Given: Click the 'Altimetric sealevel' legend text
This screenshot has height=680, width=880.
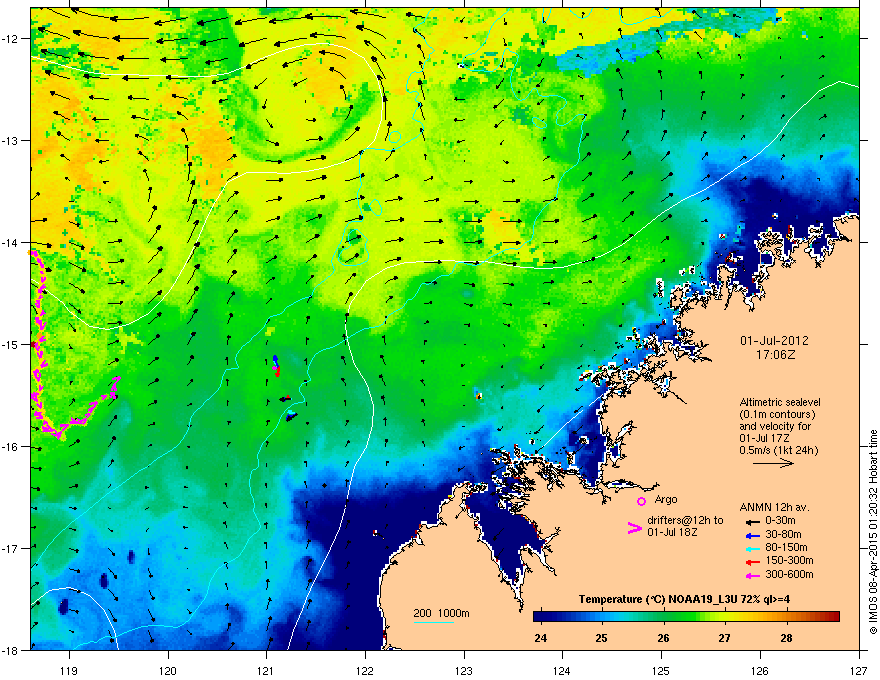Looking at the screenshot, I should (x=780, y=402).
